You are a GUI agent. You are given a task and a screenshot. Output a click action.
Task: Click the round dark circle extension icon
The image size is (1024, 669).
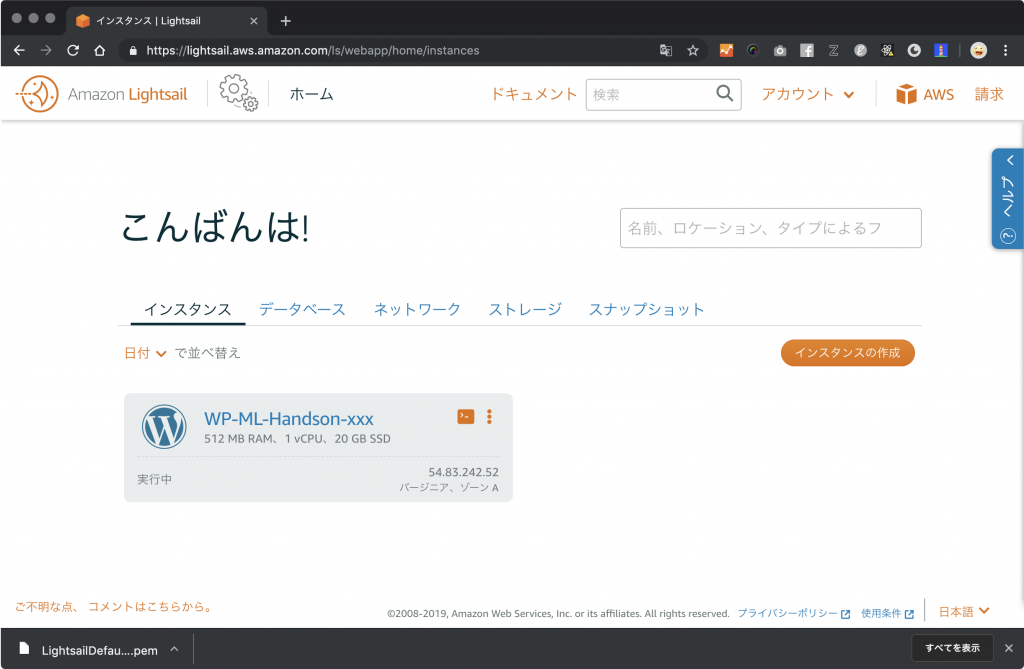click(753, 50)
